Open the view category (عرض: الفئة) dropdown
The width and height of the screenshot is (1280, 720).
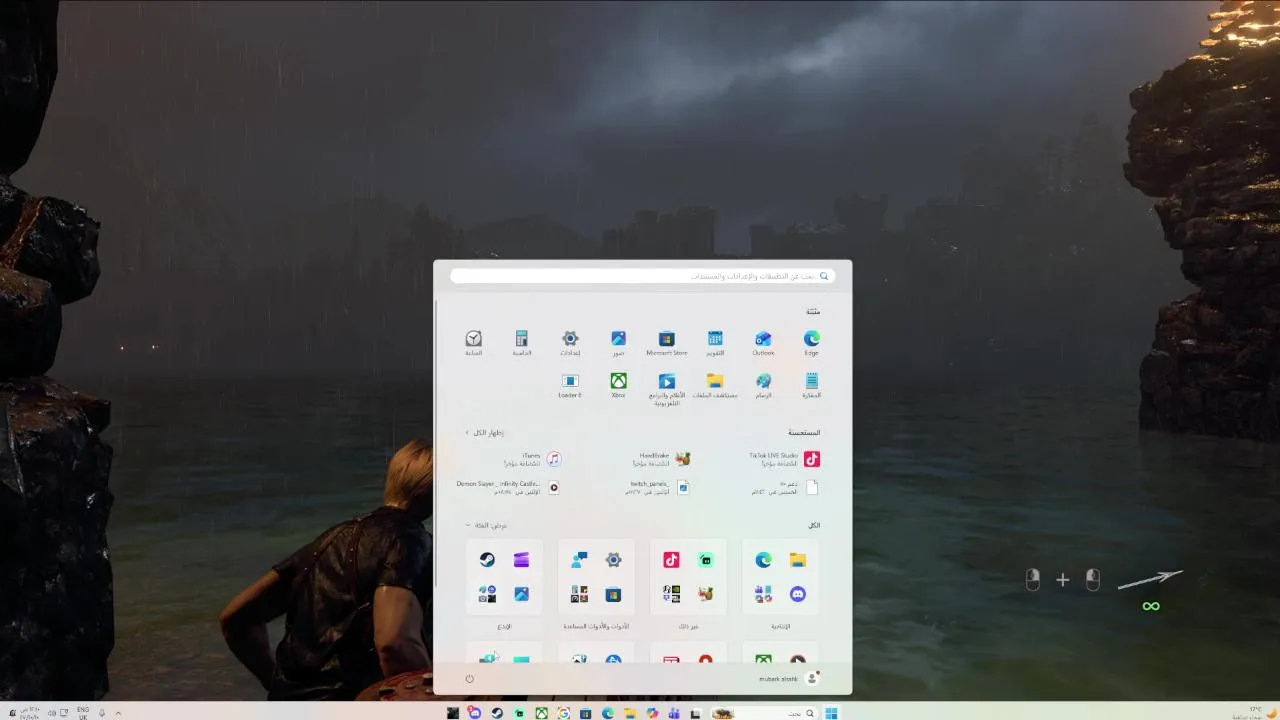[487, 525]
